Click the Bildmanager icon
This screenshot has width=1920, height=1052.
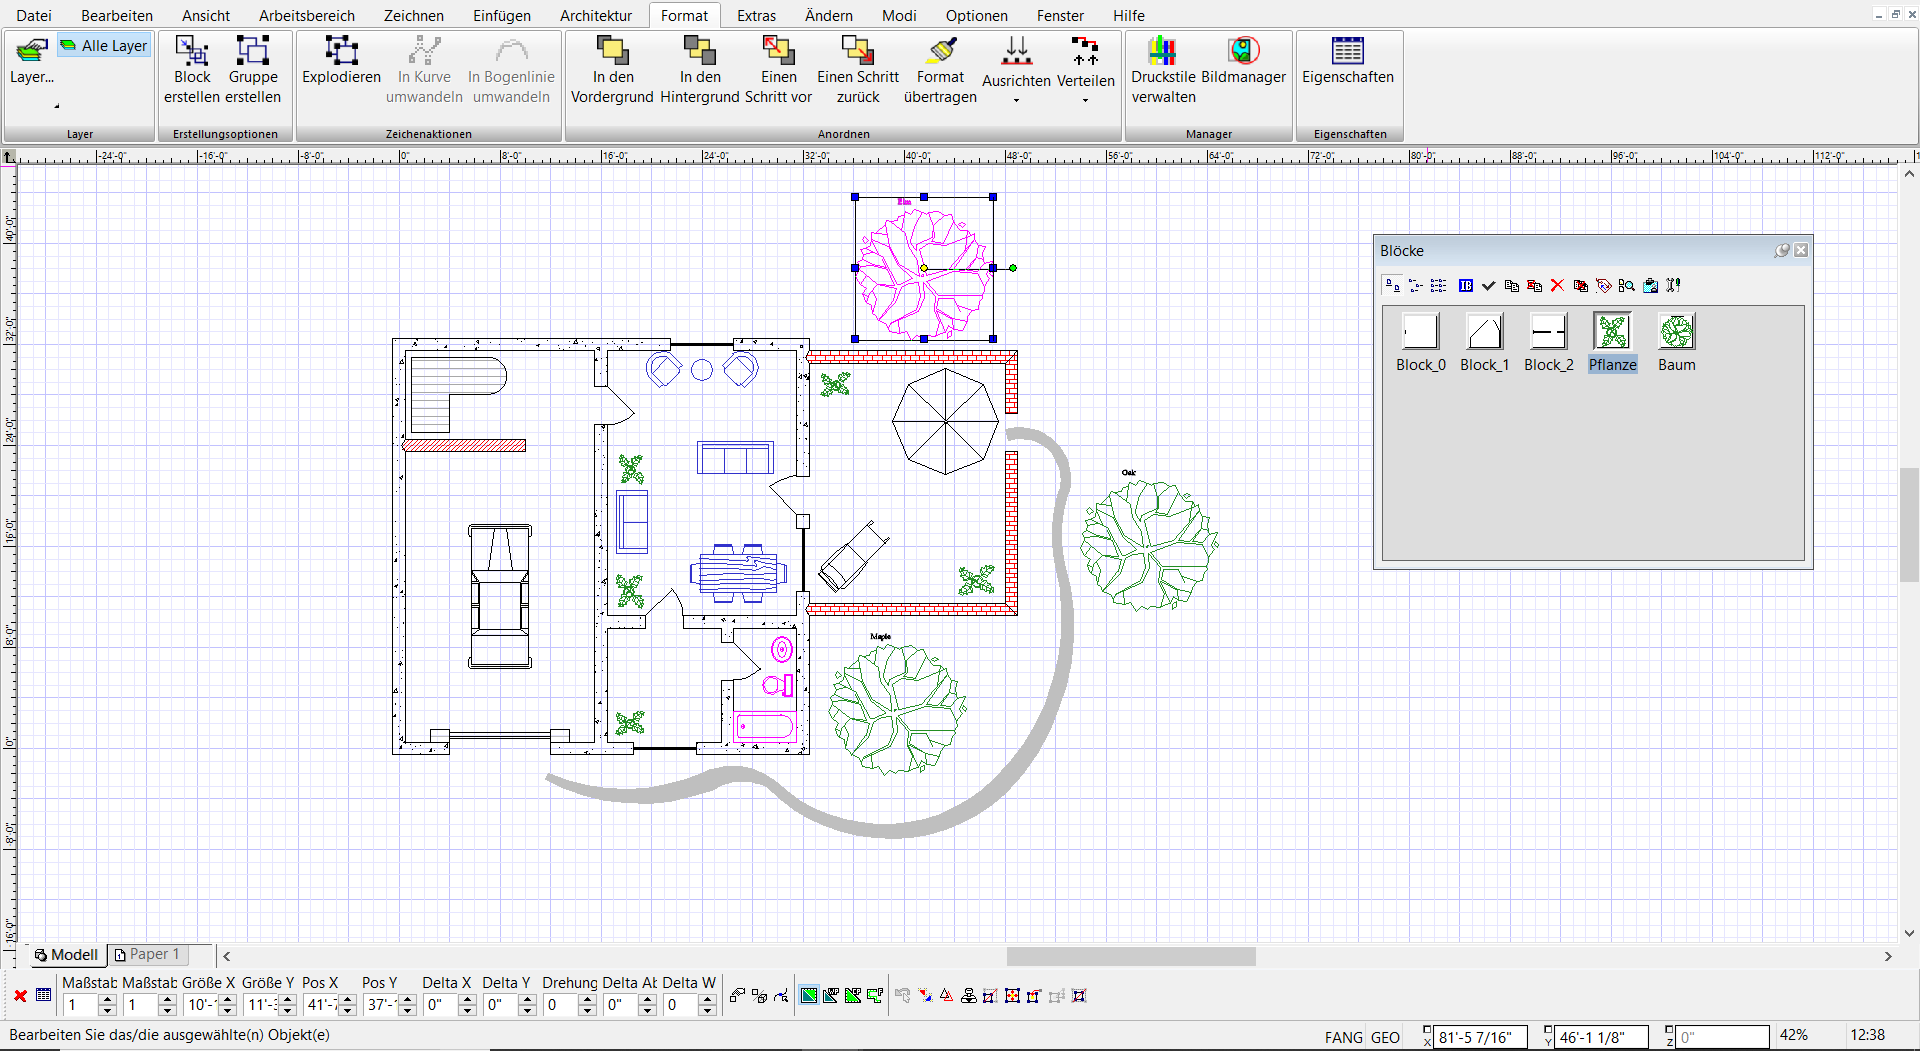click(x=1243, y=51)
